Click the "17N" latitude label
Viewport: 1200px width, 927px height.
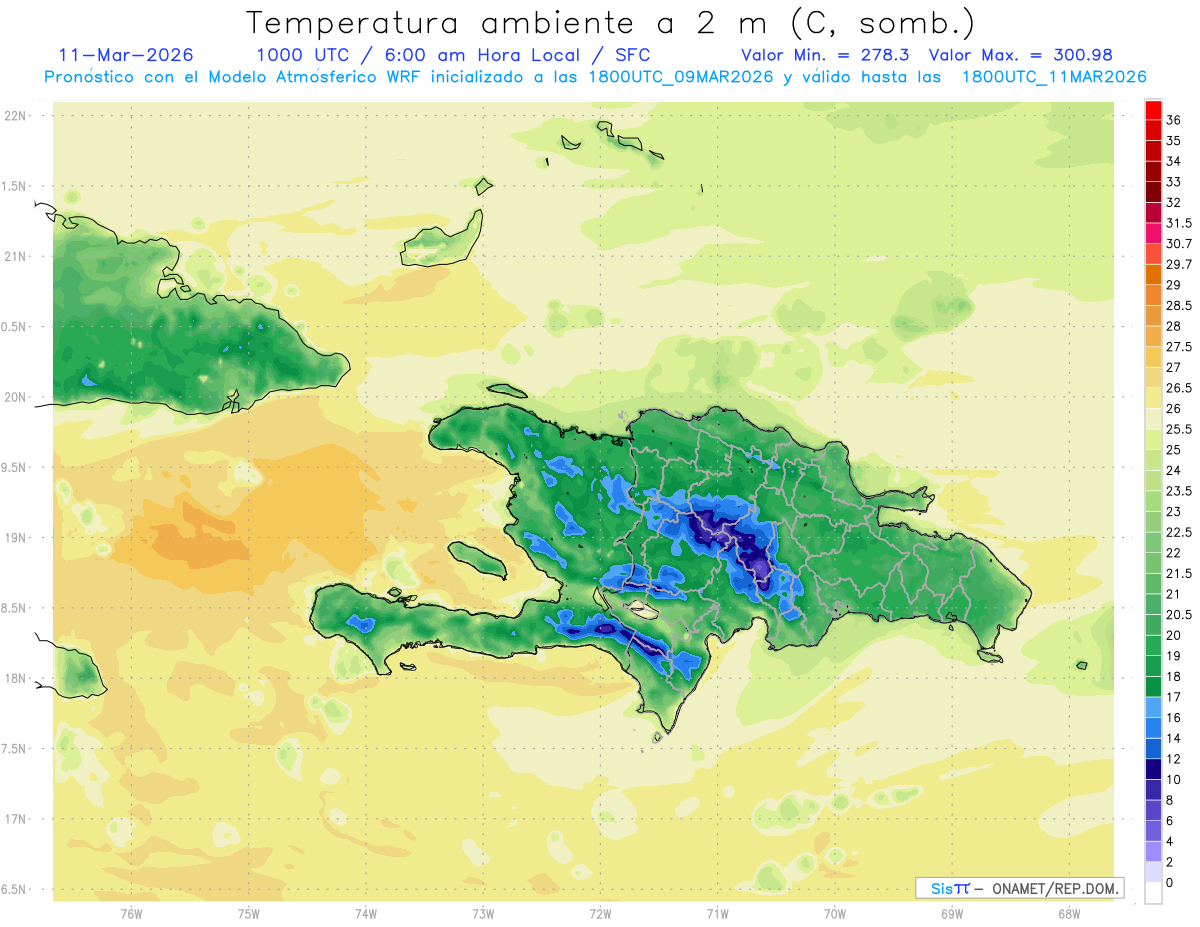click(x=15, y=820)
